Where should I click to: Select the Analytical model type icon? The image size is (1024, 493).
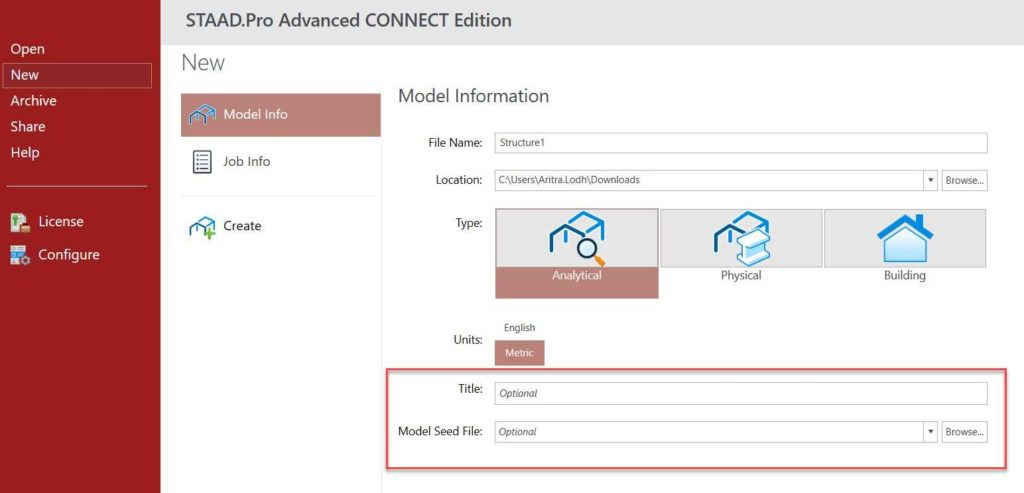point(577,238)
